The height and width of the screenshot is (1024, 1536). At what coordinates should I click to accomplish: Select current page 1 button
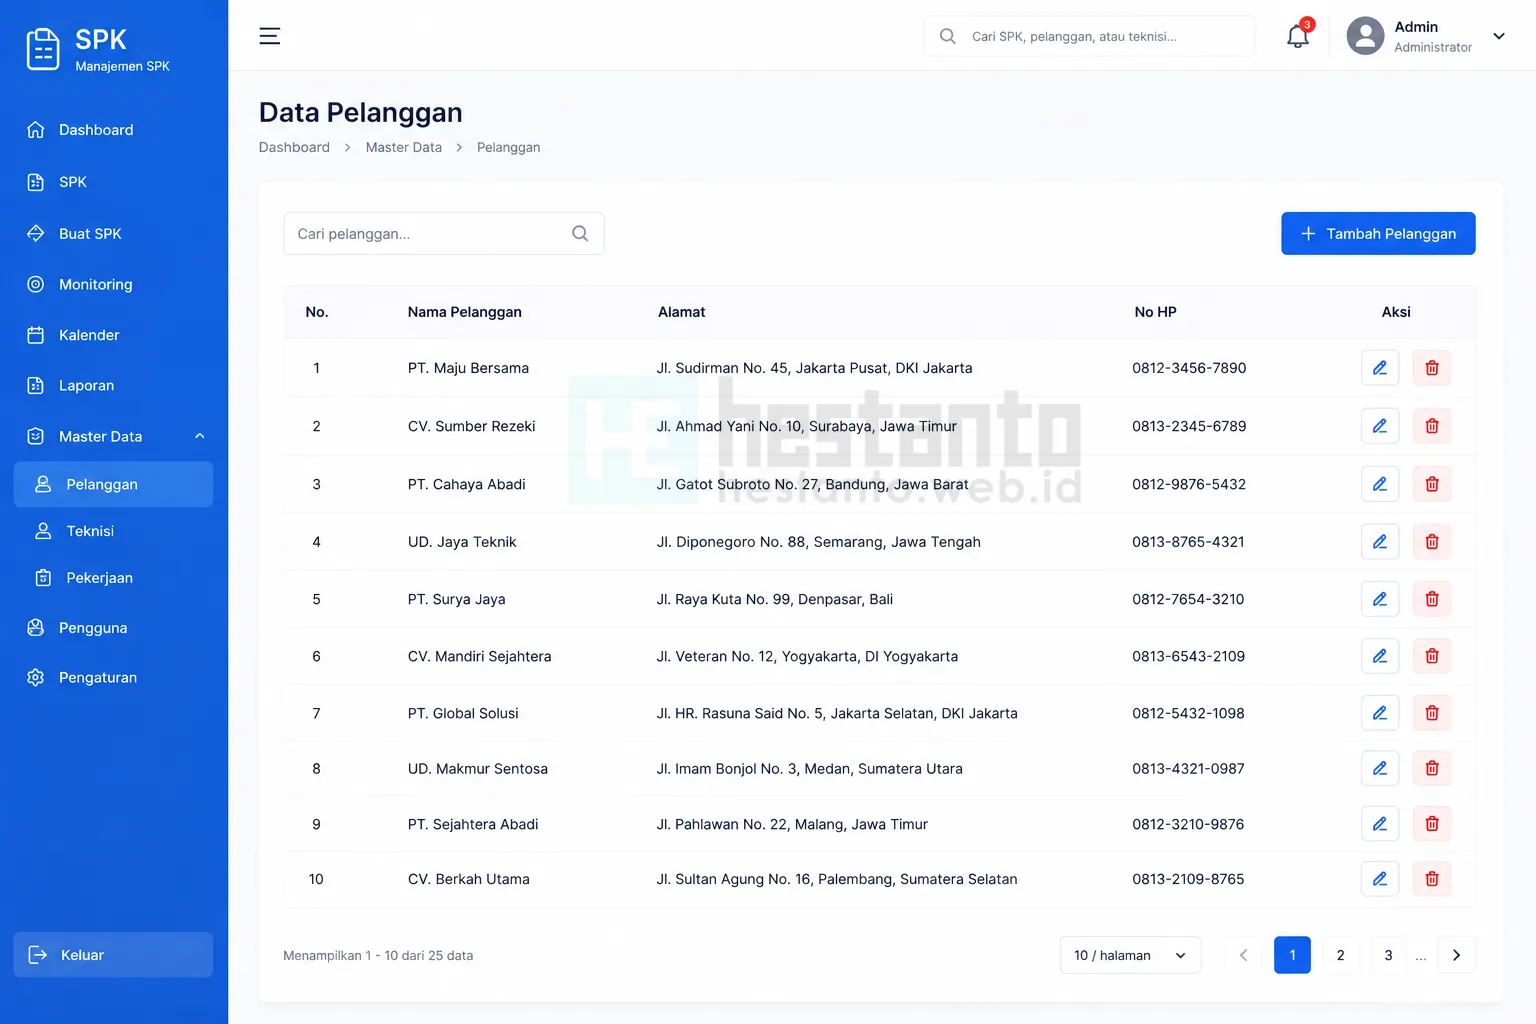coord(1292,955)
